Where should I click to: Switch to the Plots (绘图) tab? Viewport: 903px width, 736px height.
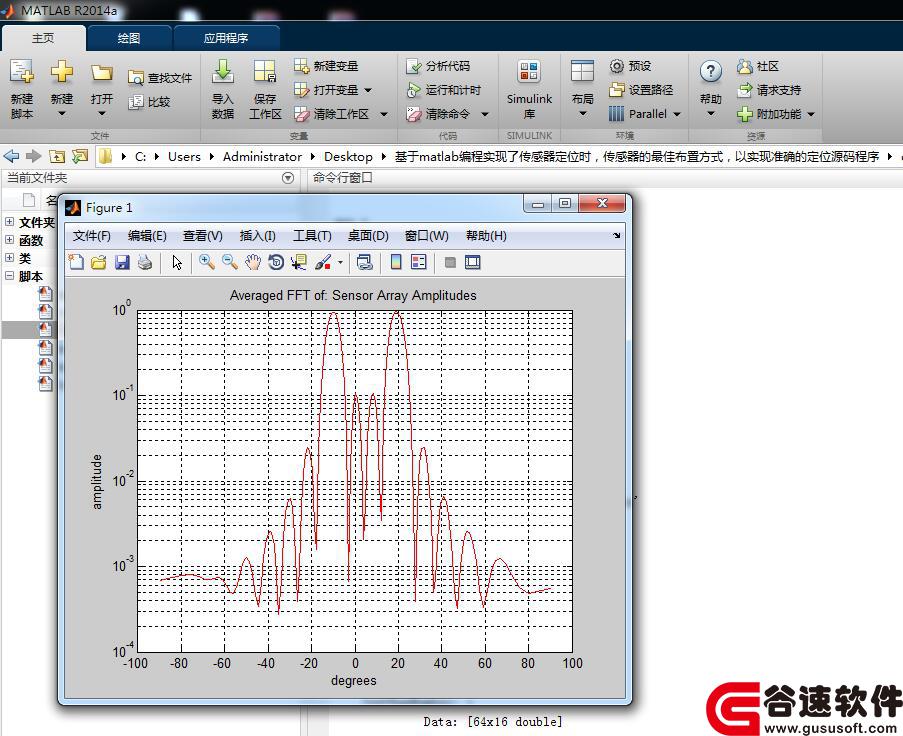pyautogui.click(x=129, y=38)
